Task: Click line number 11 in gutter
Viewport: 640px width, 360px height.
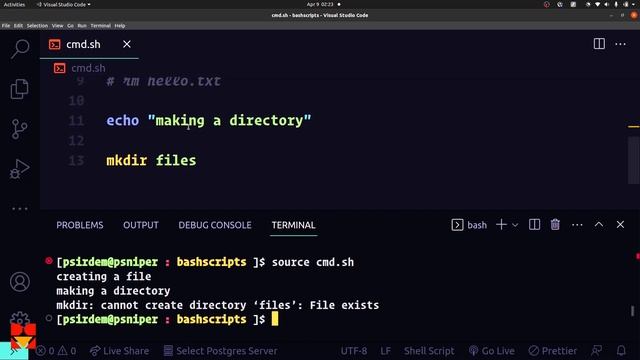Action: (76, 120)
